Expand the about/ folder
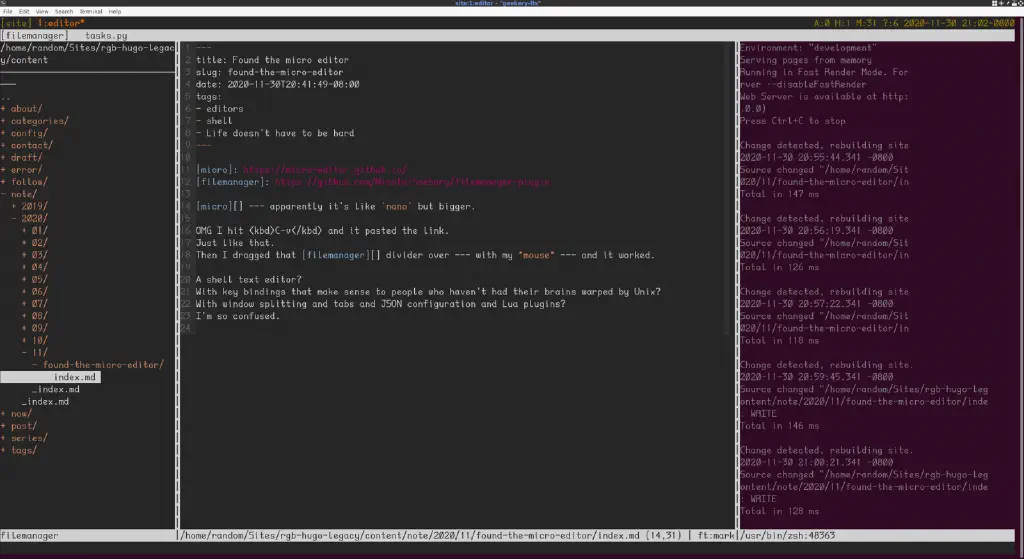 [x=22, y=108]
